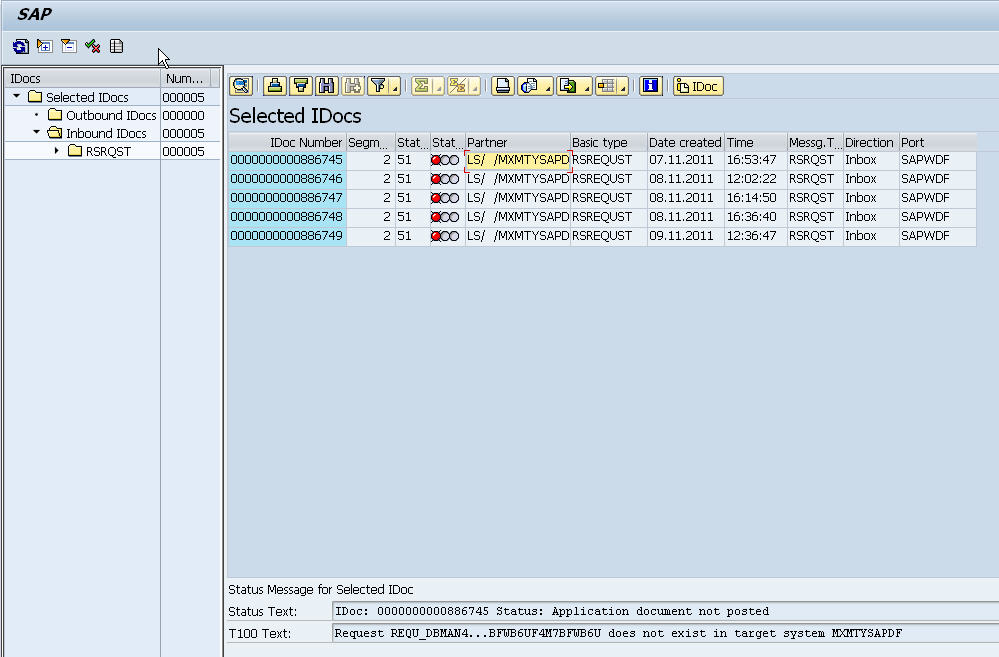The image size is (999, 657).
Task: Select IDoc number 0000000000886747
Action: click(287, 198)
